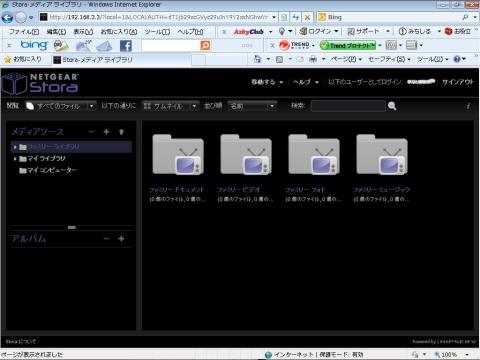
Task: Open the 移動する dropdown in Stora header
Action: (x=267, y=82)
